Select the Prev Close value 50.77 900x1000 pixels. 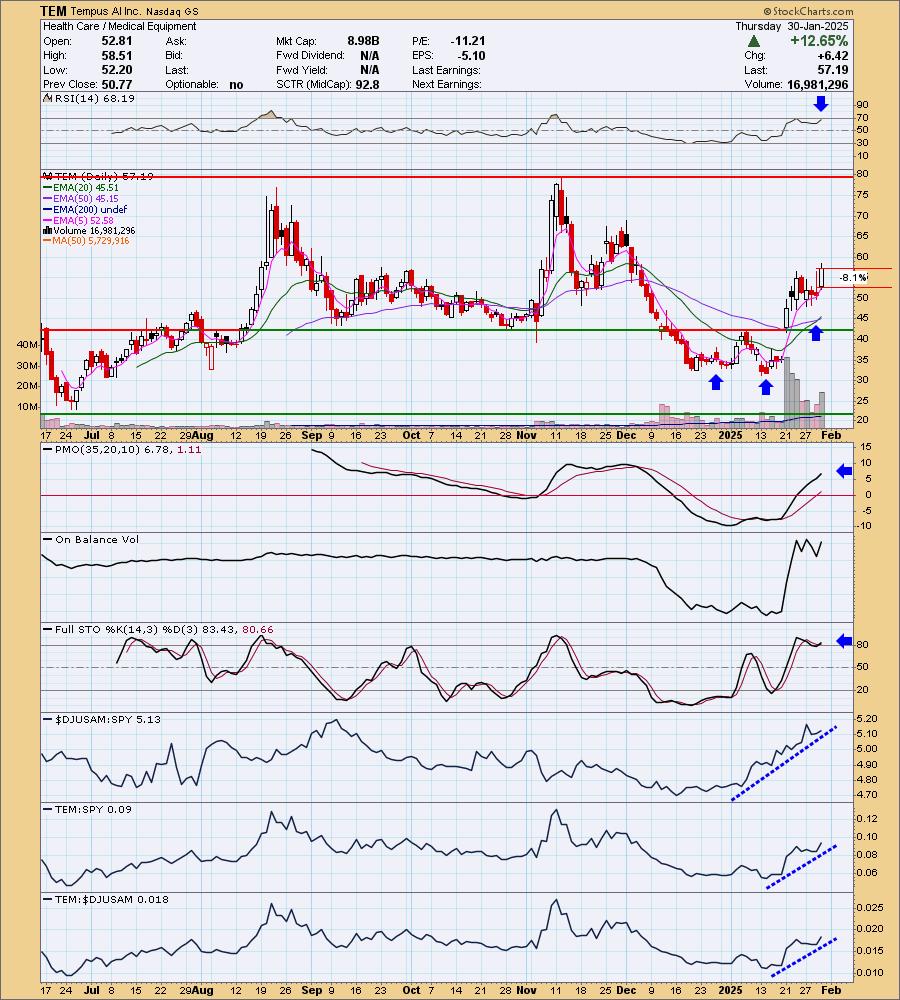[x=117, y=85]
